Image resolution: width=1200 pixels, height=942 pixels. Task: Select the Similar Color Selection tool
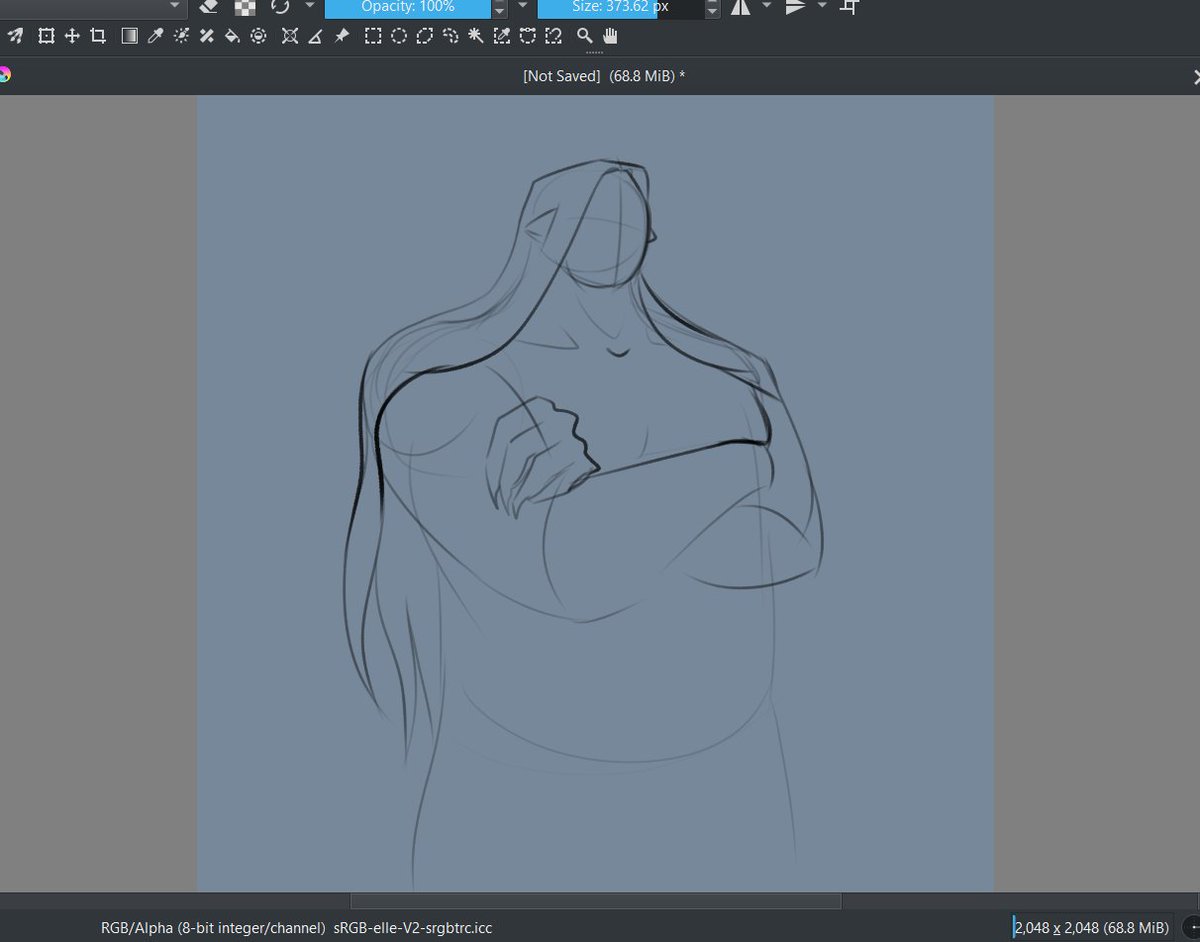pos(501,36)
